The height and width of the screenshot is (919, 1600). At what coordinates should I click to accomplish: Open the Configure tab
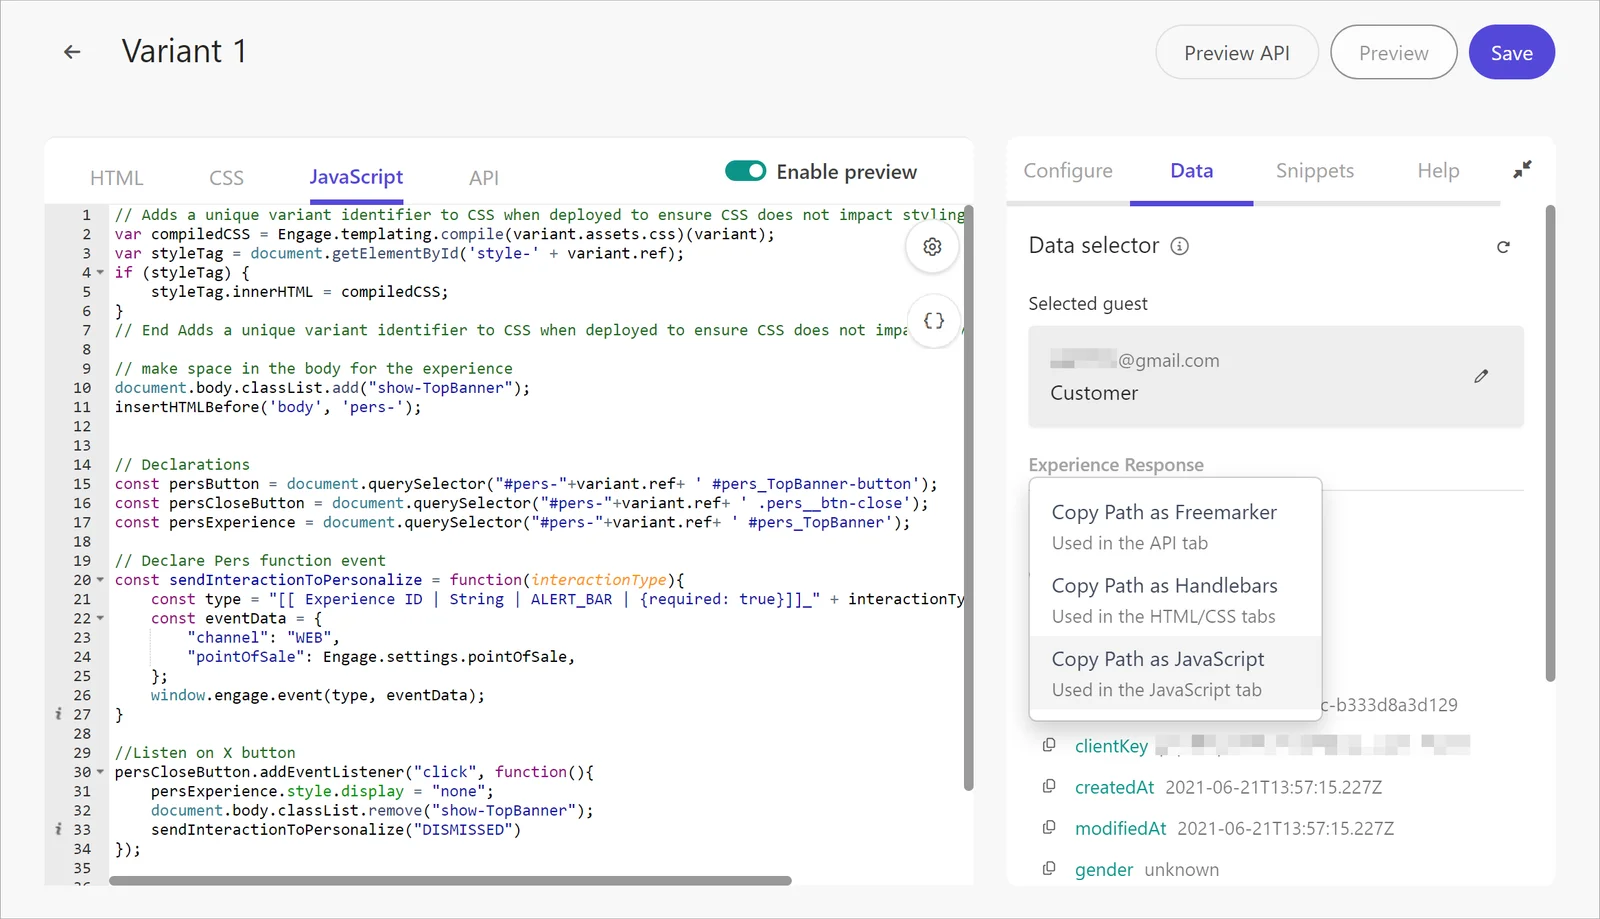point(1068,171)
